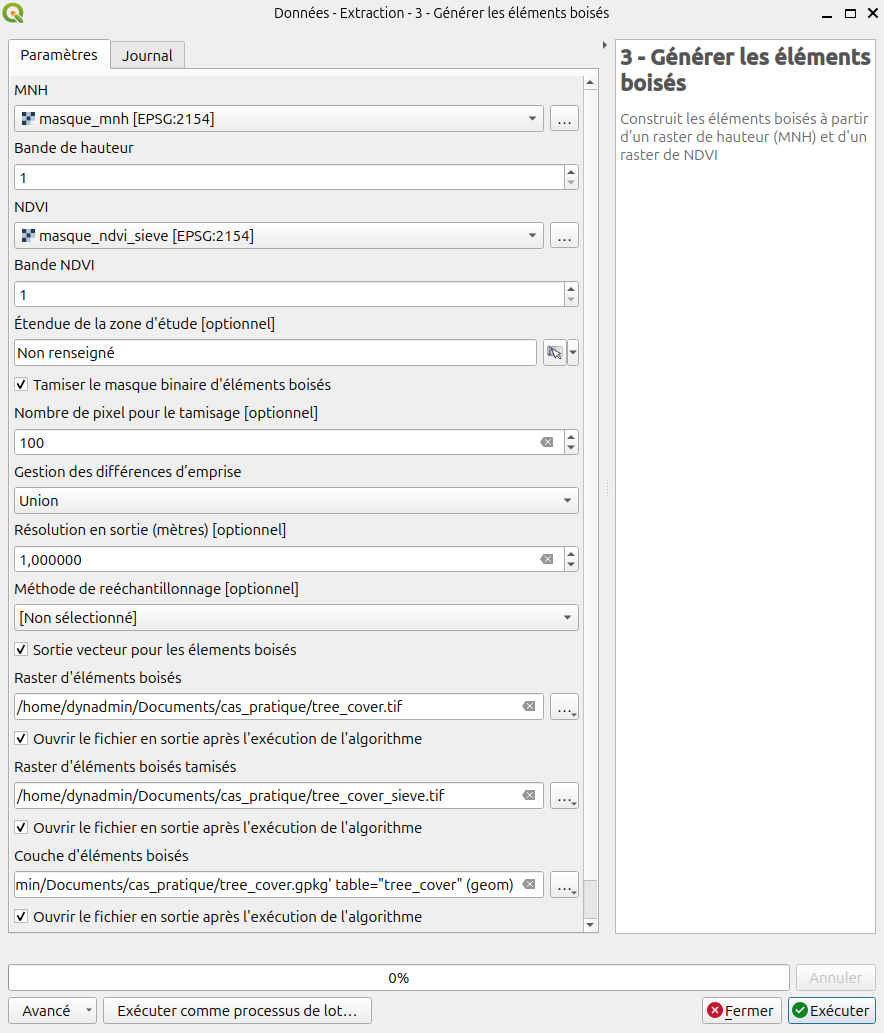
Task: Toggle open-after-run checkbox under tree_cover.tif
Action: [22, 739]
